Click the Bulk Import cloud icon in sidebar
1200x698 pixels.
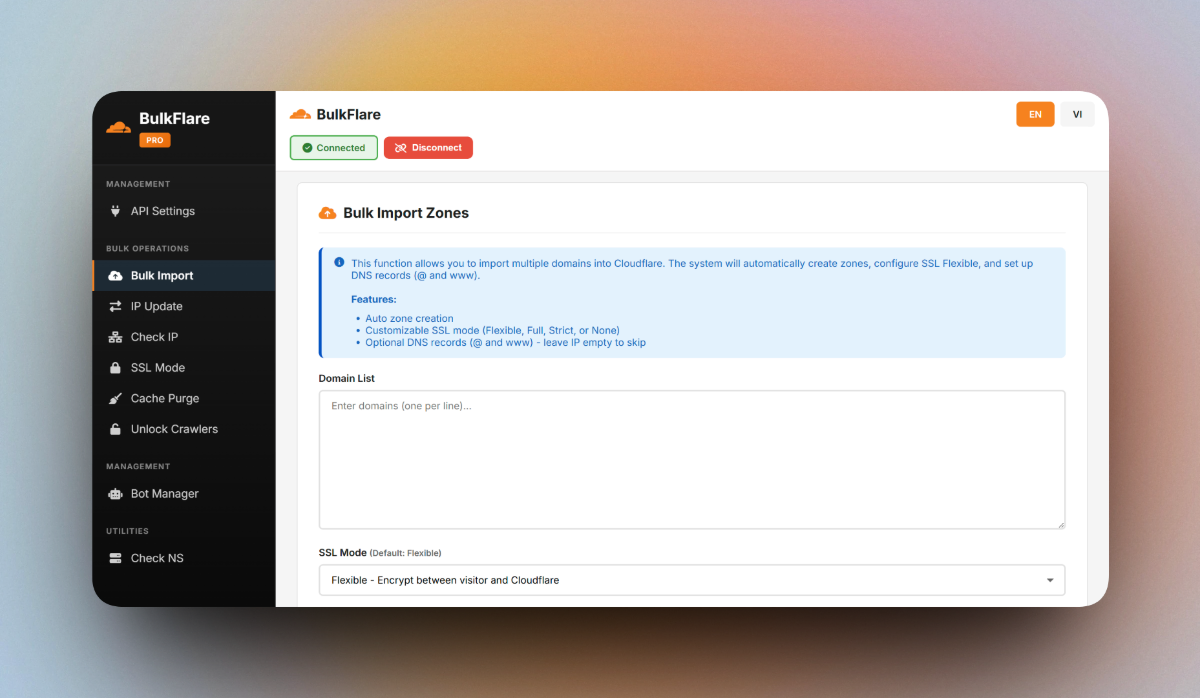coord(115,276)
